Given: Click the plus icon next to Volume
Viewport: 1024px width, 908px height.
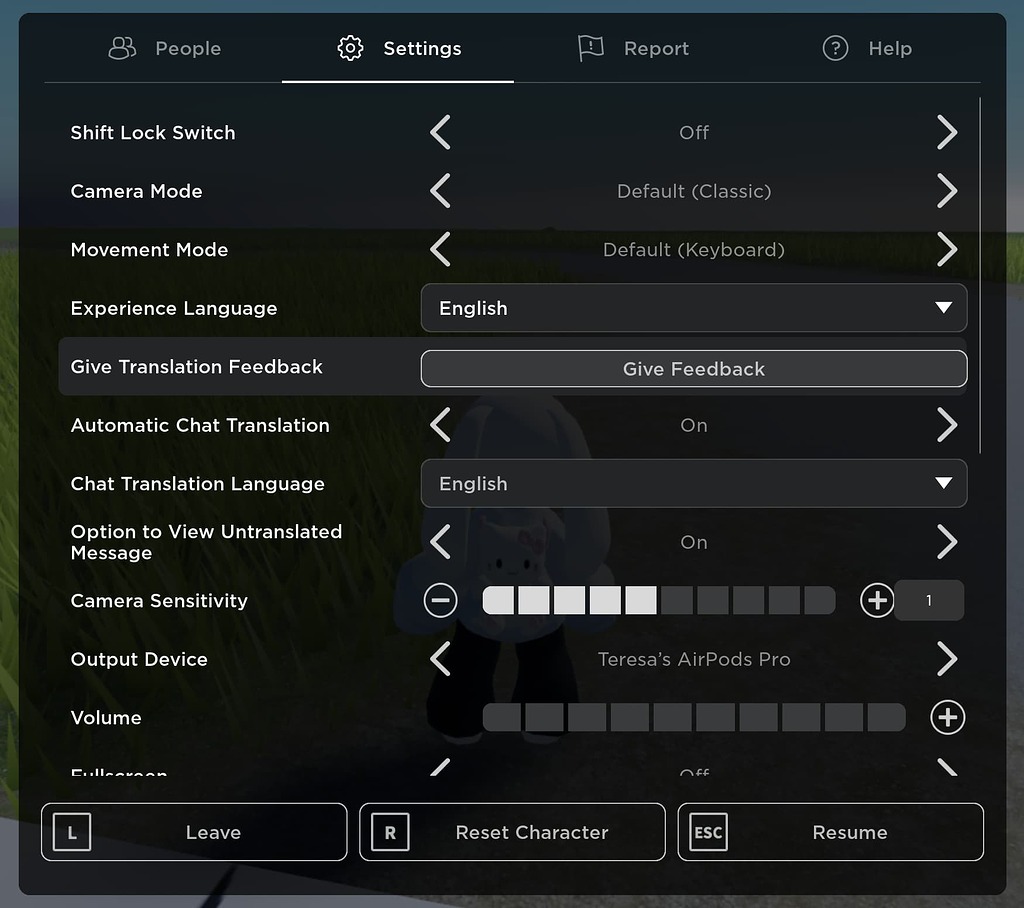Looking at the screenshot, I should point(947,717).
